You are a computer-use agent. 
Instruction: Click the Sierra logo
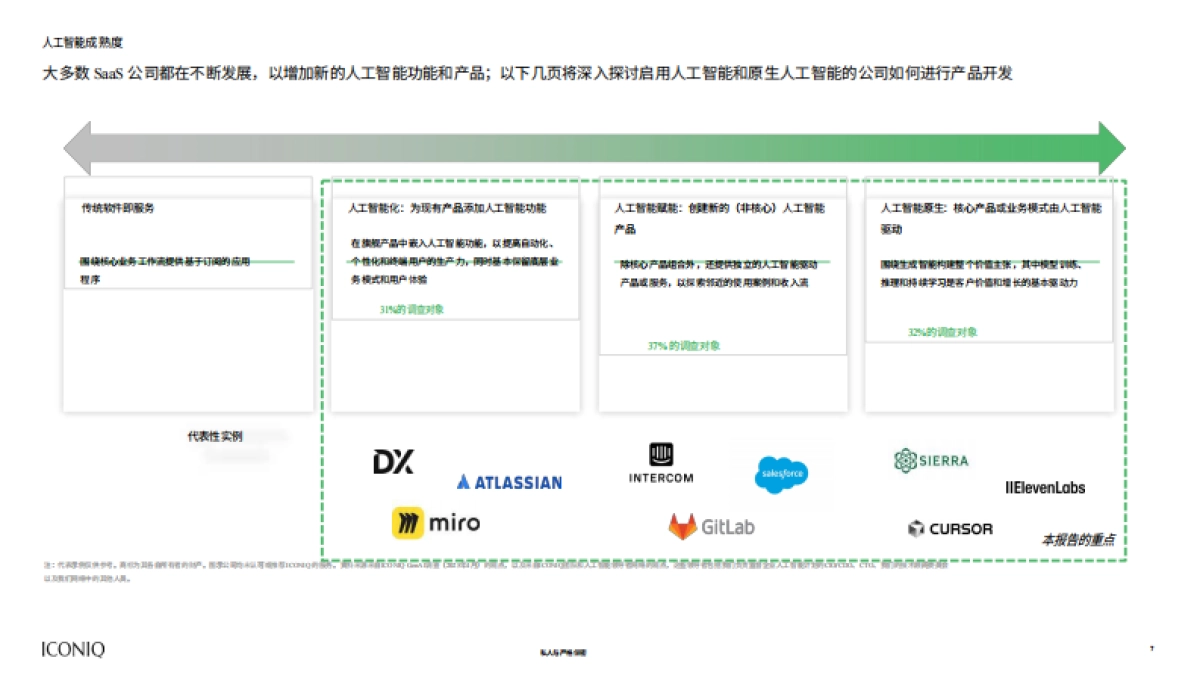point(929,461)
